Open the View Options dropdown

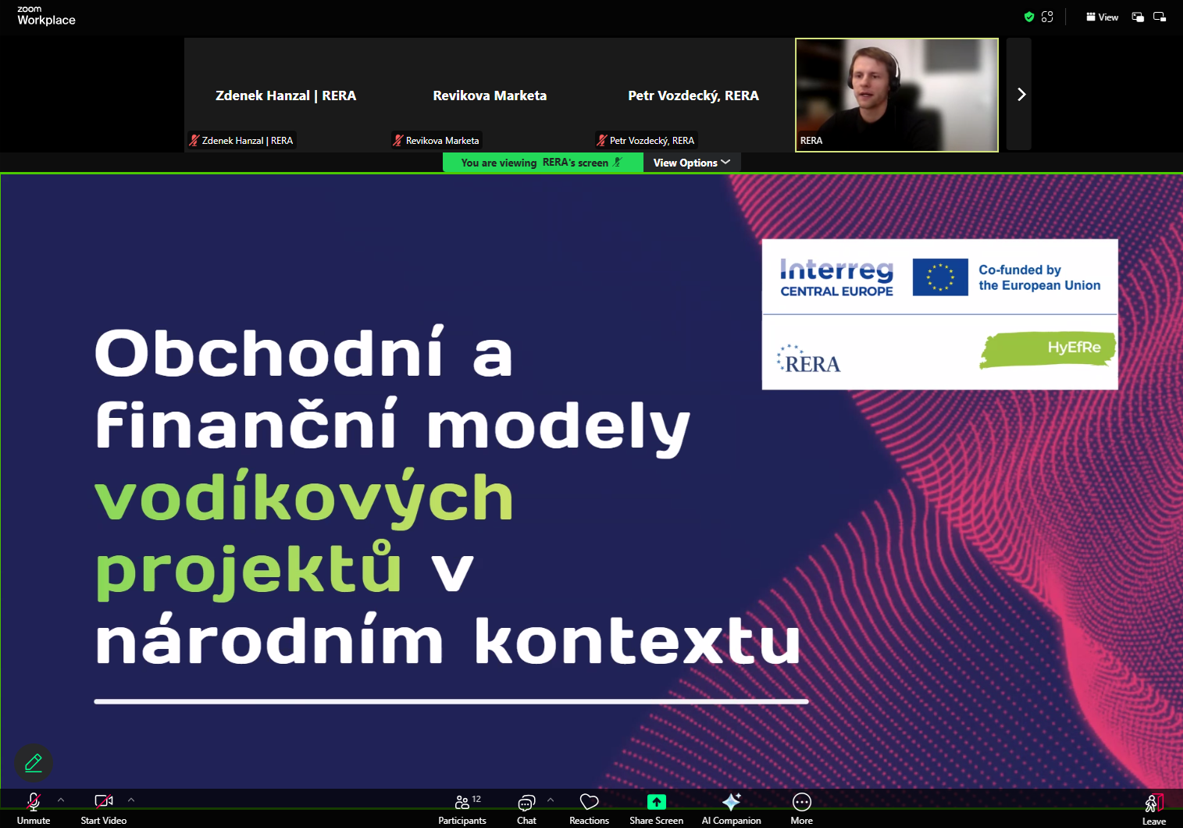click(x=691, y=163)
